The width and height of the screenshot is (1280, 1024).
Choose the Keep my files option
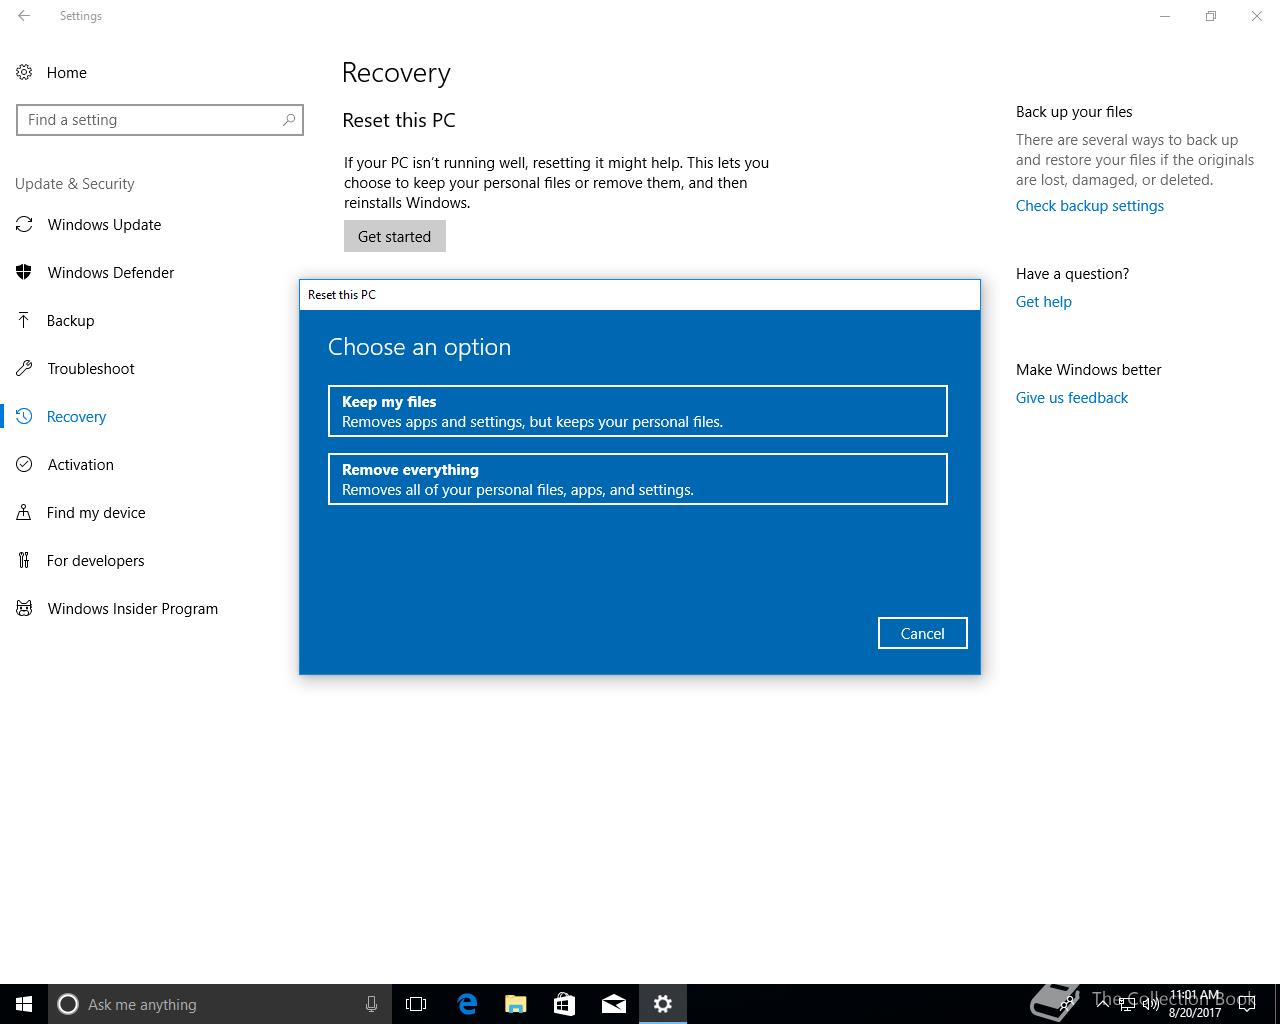coord(637,411)
